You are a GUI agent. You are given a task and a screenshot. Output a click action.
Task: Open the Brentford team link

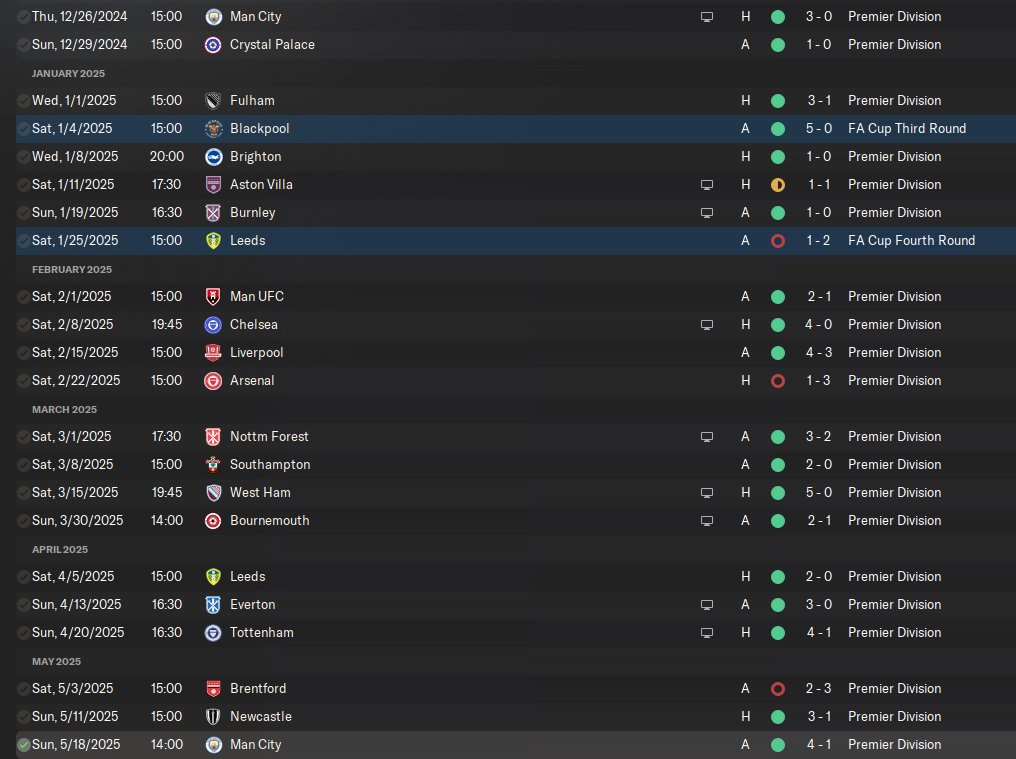pyautogui.click(x=258, y=688)
